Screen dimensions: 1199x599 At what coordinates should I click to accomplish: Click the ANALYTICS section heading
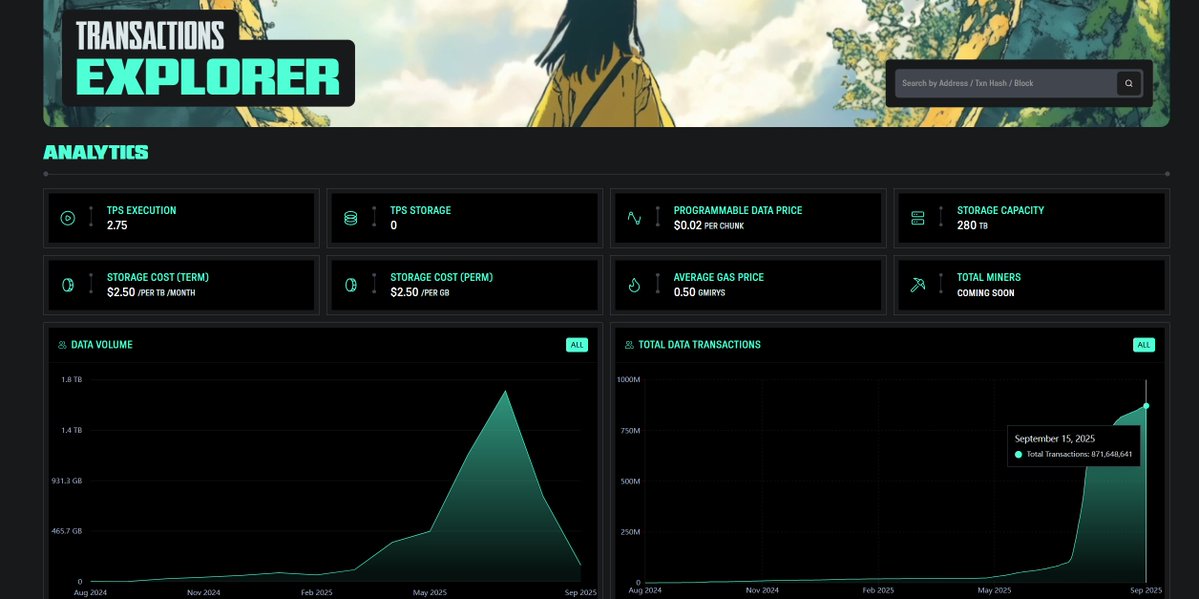[96, 152]
